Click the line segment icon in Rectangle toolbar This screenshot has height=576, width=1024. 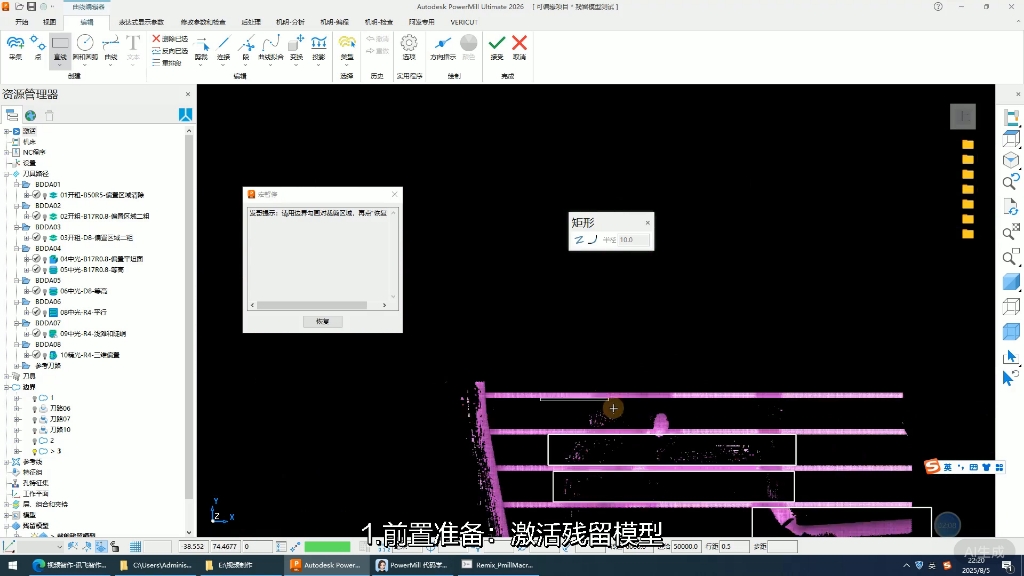pyautogui.click(x=579, y=240)
